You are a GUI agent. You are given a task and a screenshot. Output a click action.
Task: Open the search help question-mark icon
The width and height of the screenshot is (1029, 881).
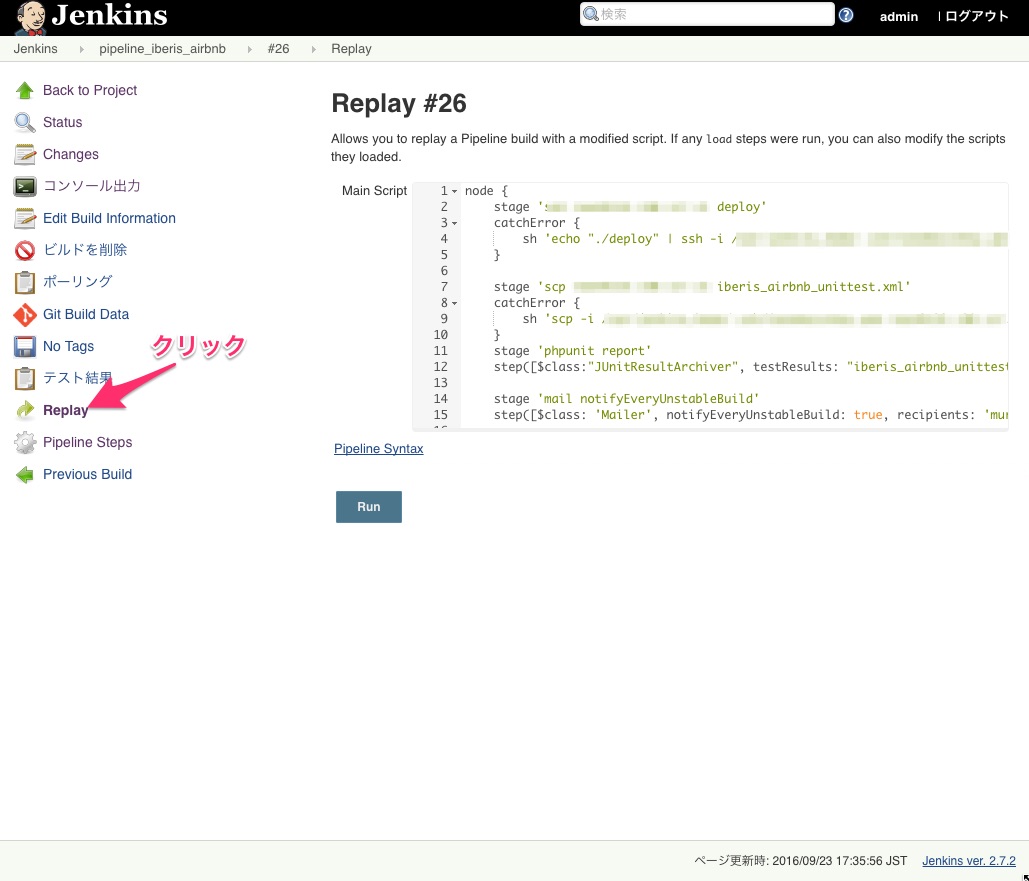click(x=846, y=15)
